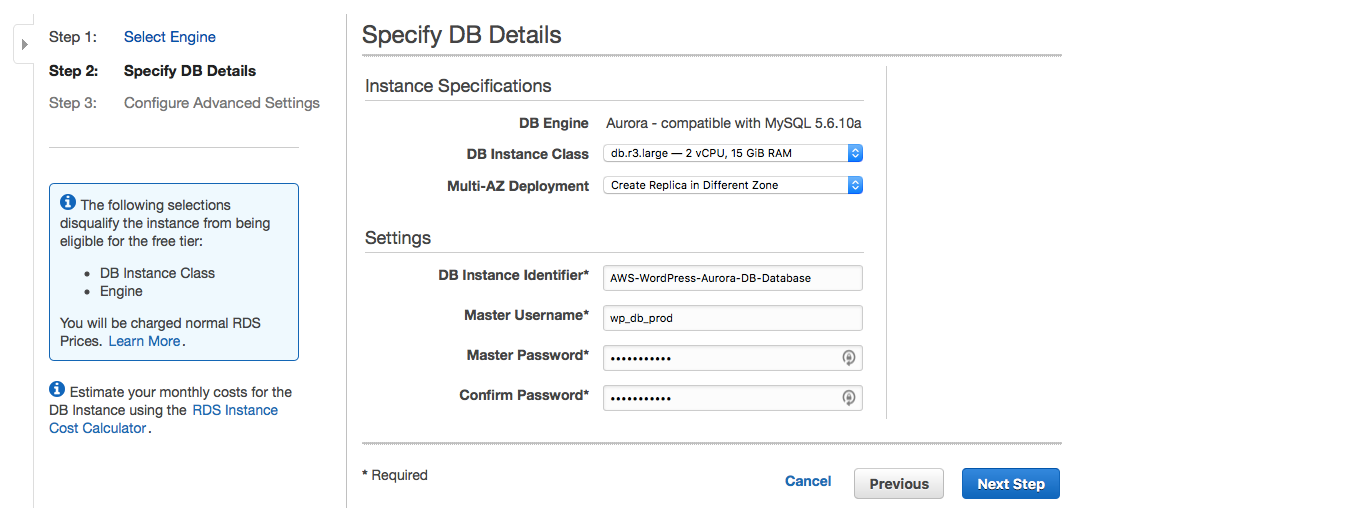The image size is (1364, 508).
Task: Open the DB Instance Class dropdown
Action: coord(733,153)
